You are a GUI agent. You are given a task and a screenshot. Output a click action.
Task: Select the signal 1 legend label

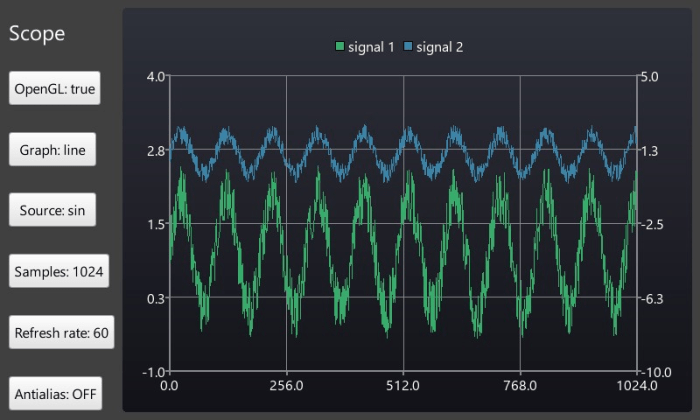(x=370, y=47)
